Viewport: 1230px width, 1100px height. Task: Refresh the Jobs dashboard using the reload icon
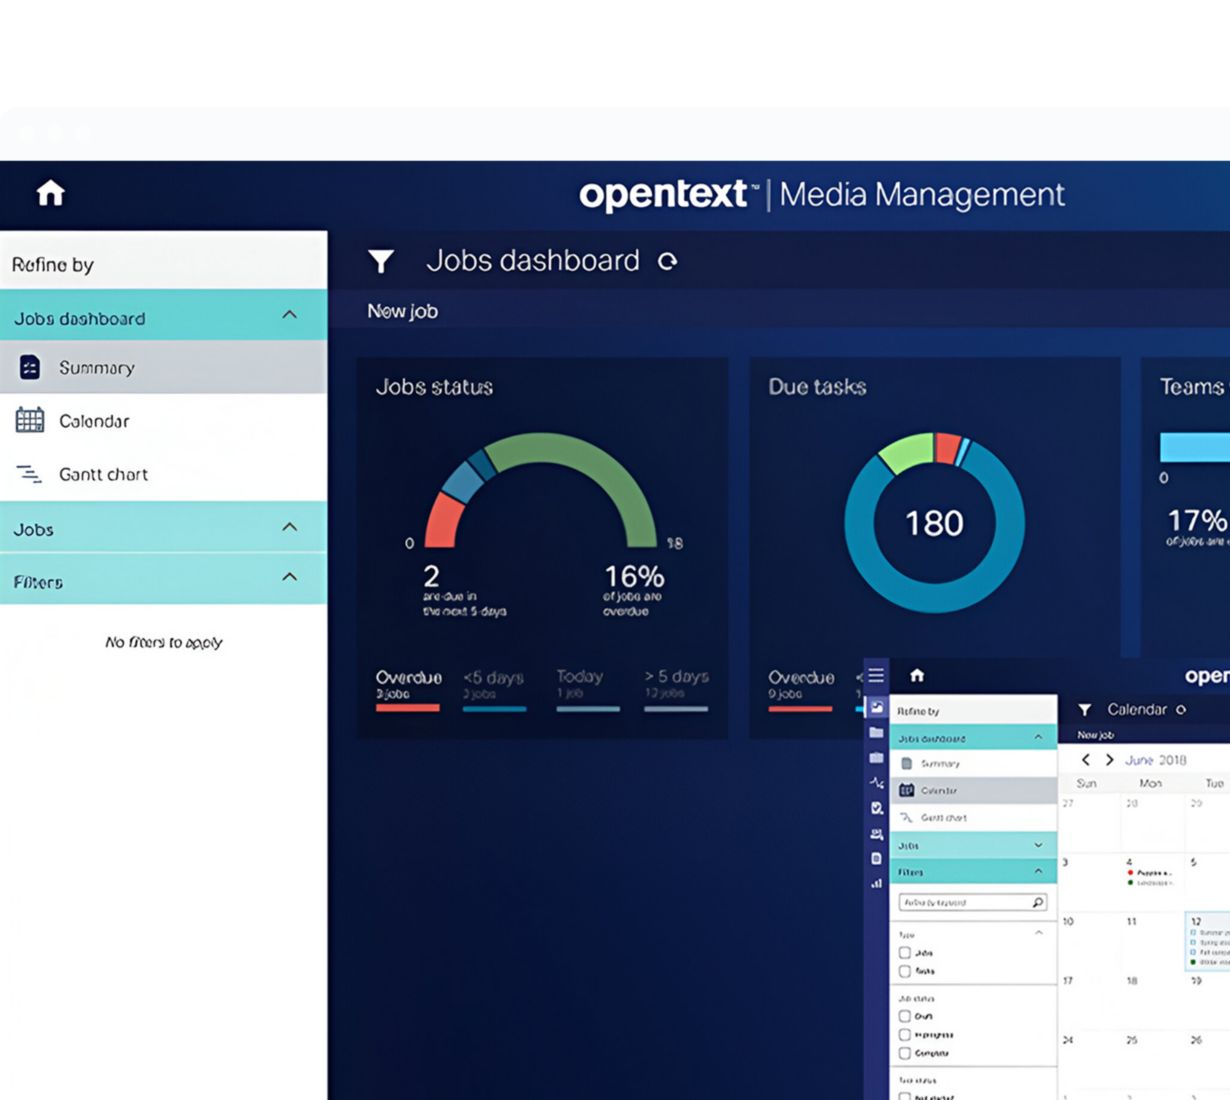pos(667,262)
